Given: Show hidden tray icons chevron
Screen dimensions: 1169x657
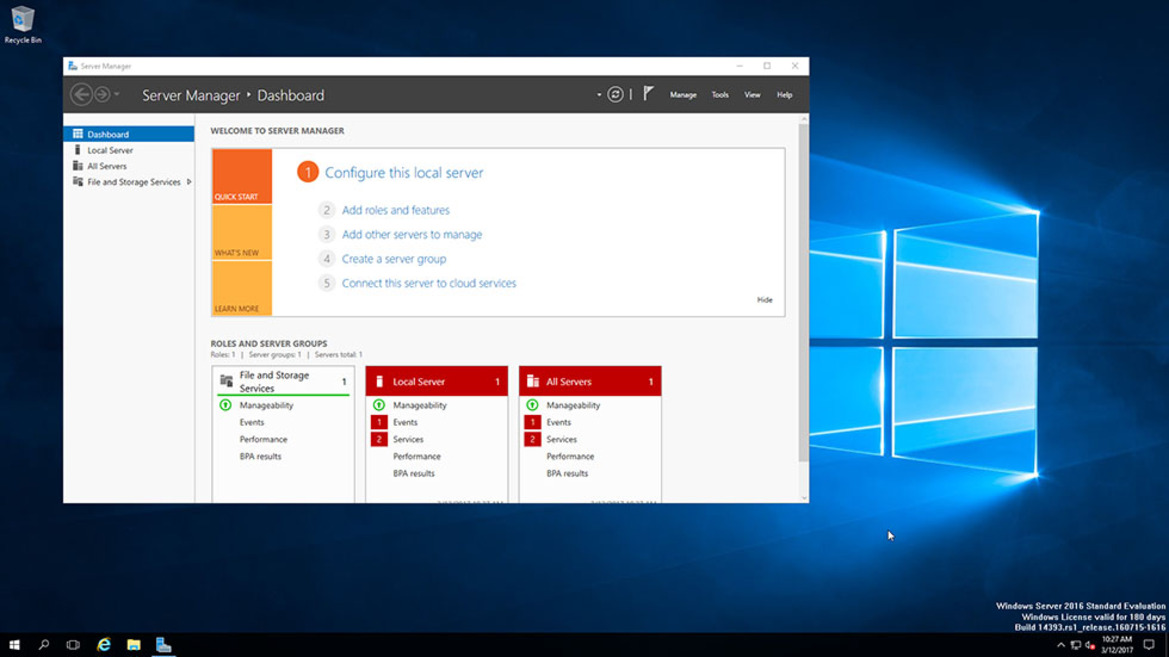Looking at the screenshot, I should coord(1061,645).
